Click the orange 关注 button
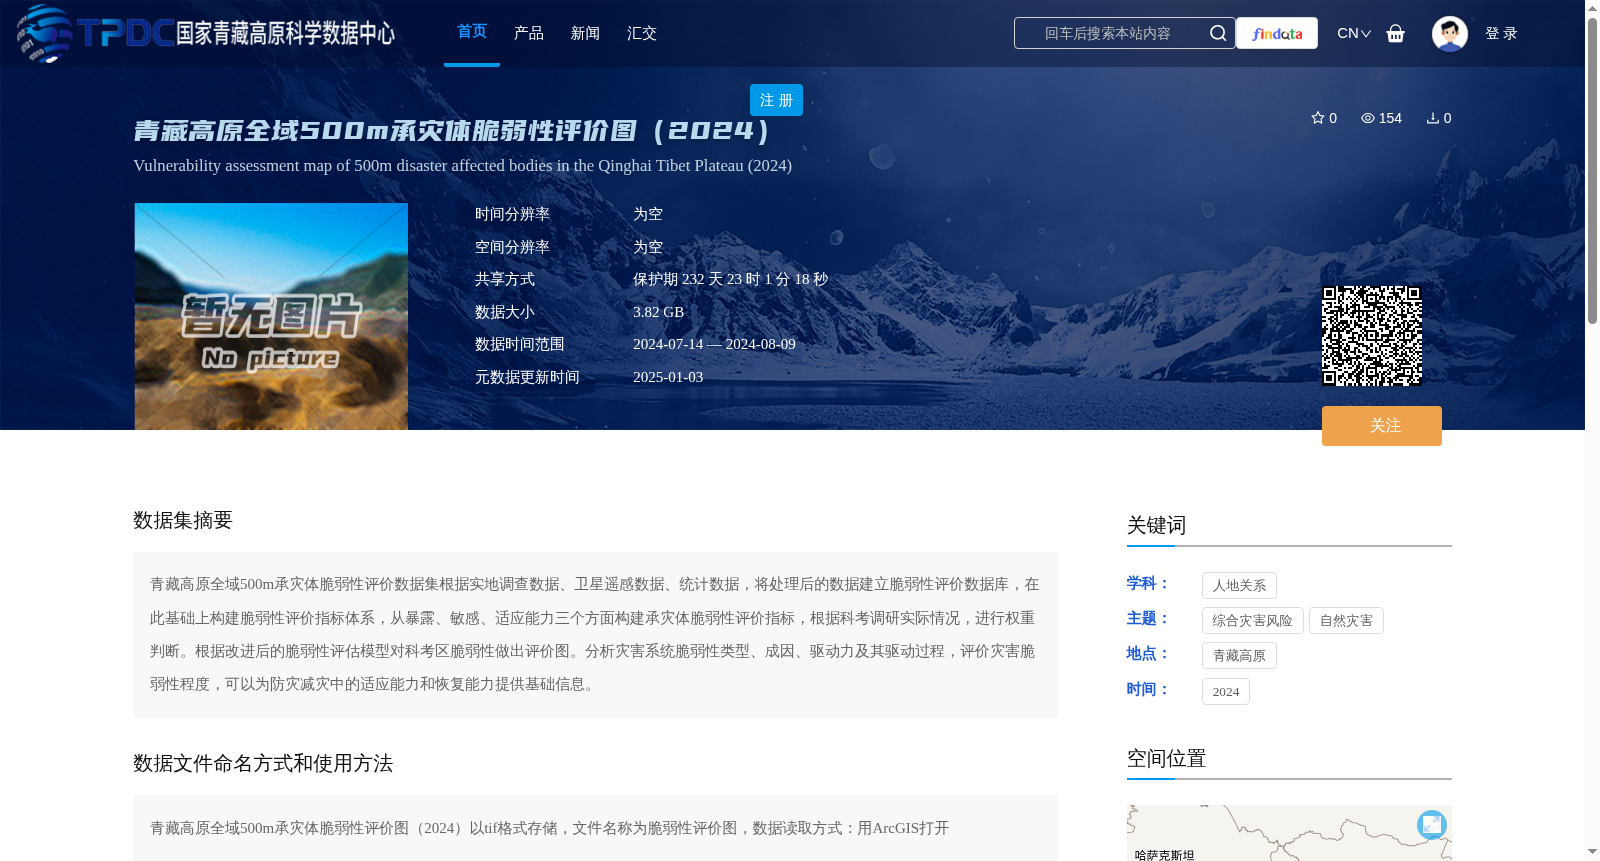Image resolution: width=1600 pixels, height=861 pixels. pyautogui.click(x=1382, y=426)
